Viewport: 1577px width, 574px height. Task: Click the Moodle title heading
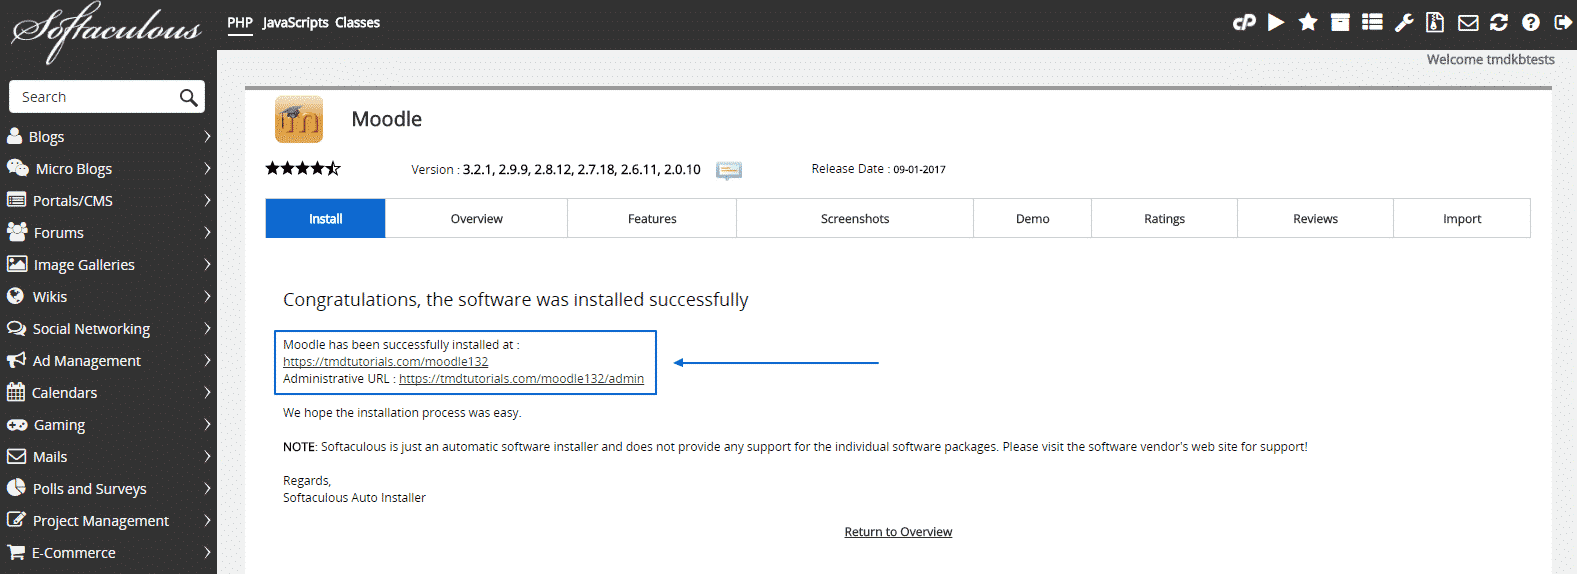tap(387, 119)
